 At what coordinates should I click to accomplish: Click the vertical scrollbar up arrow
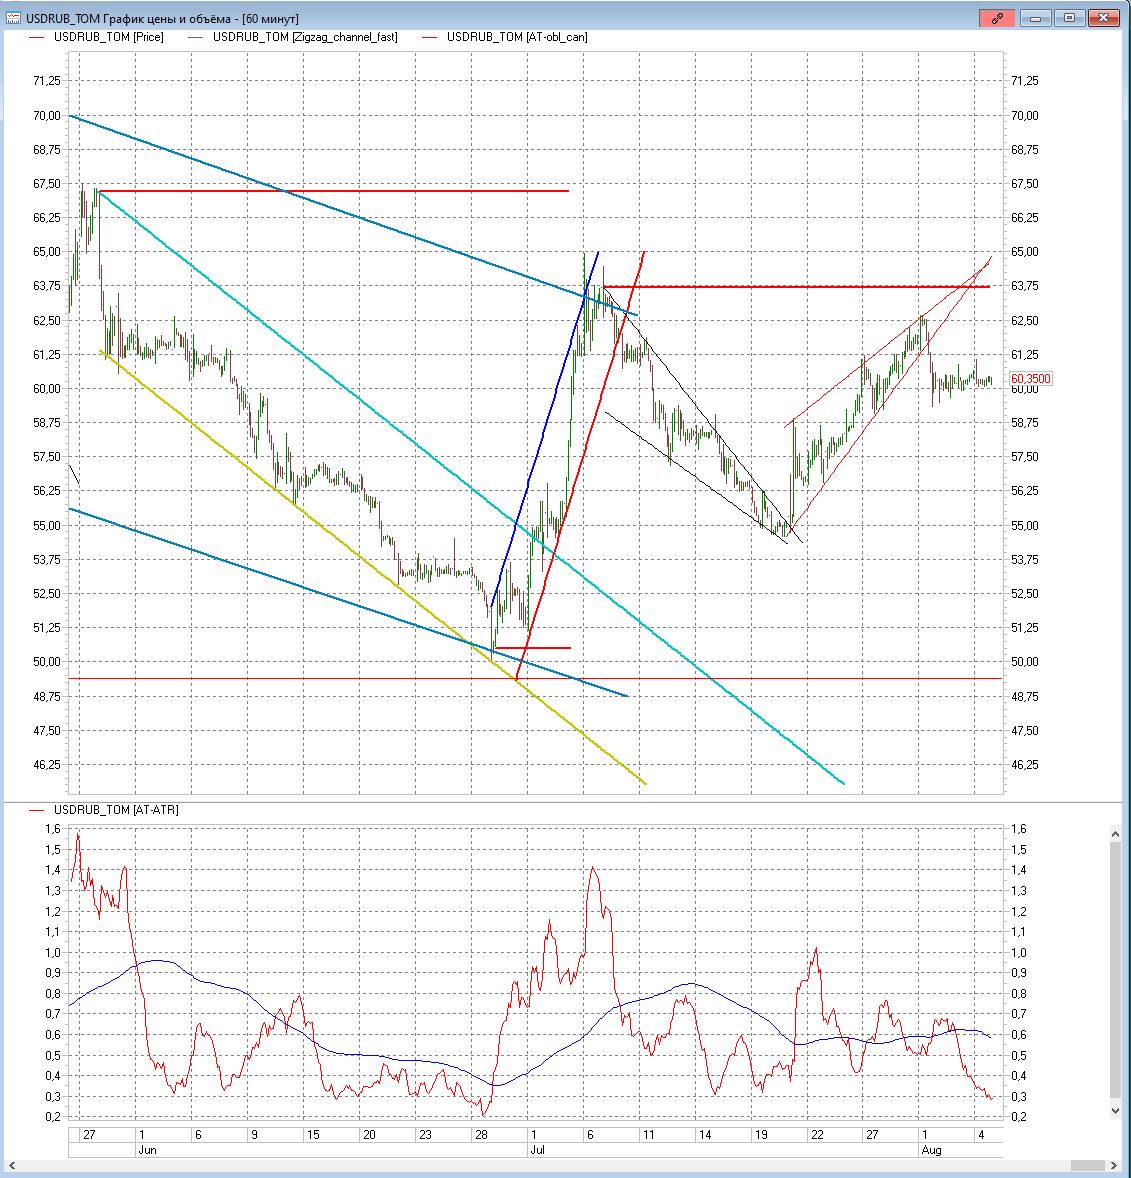(1117, 832)
